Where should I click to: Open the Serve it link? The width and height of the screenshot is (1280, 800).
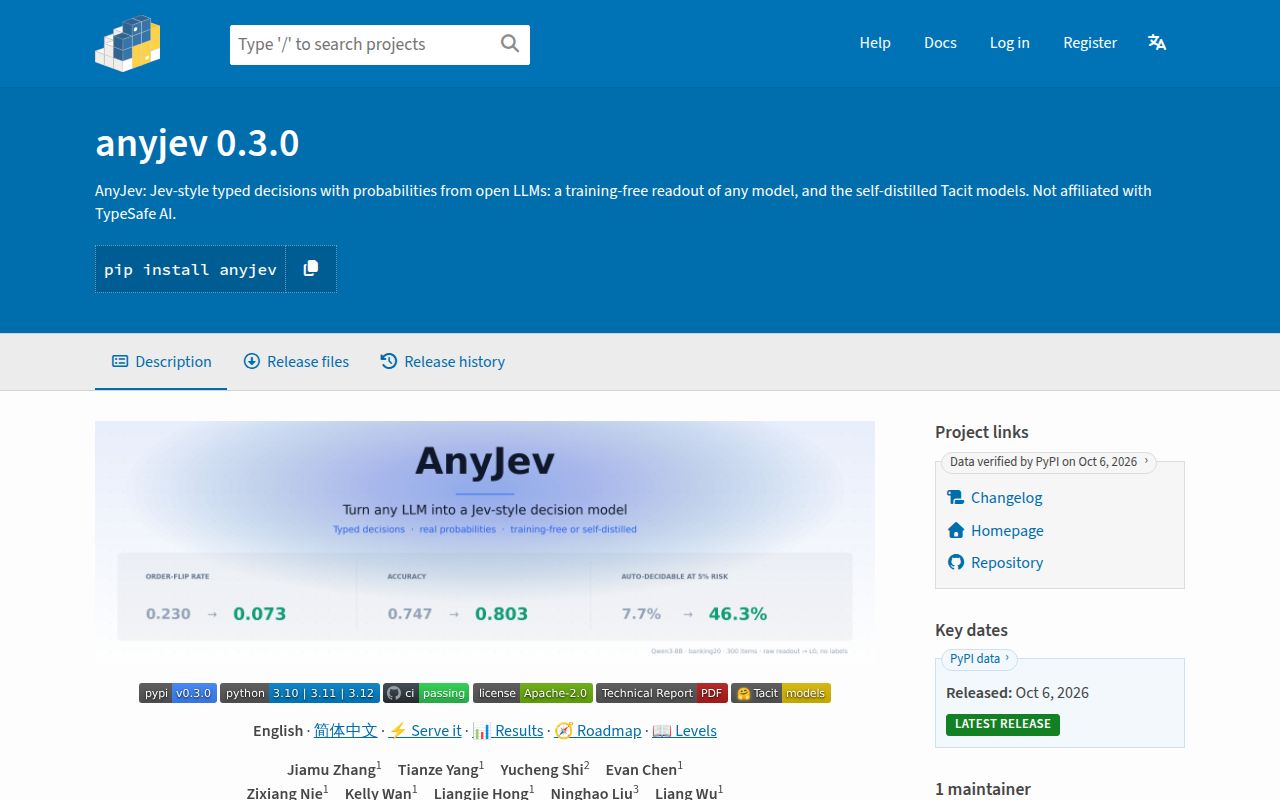tap(425, 730)
